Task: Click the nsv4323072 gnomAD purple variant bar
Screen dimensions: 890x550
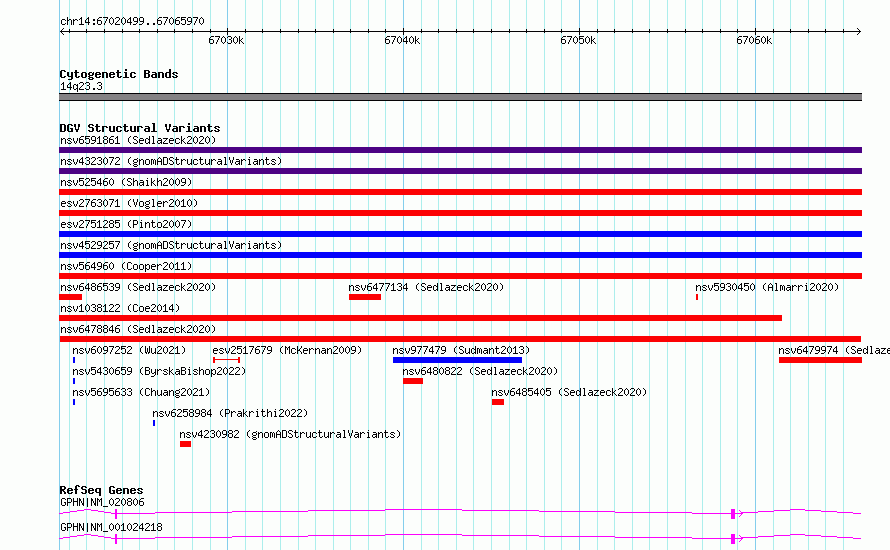Action: (x=460, y=171)
